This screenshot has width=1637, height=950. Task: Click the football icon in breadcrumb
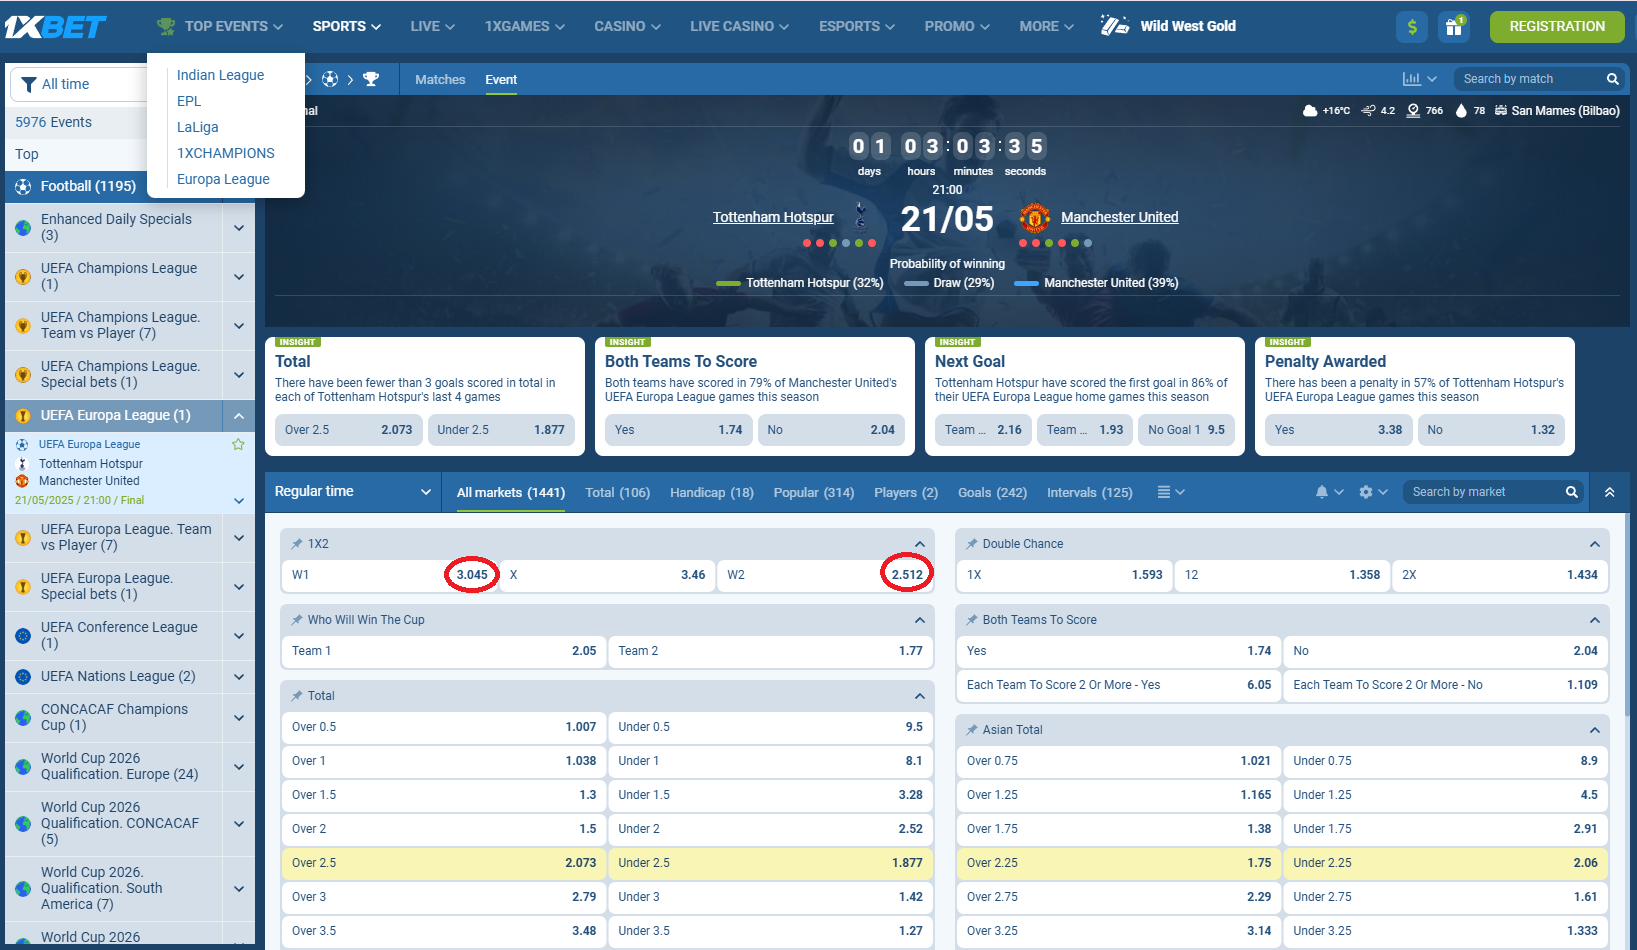point(330,79)
